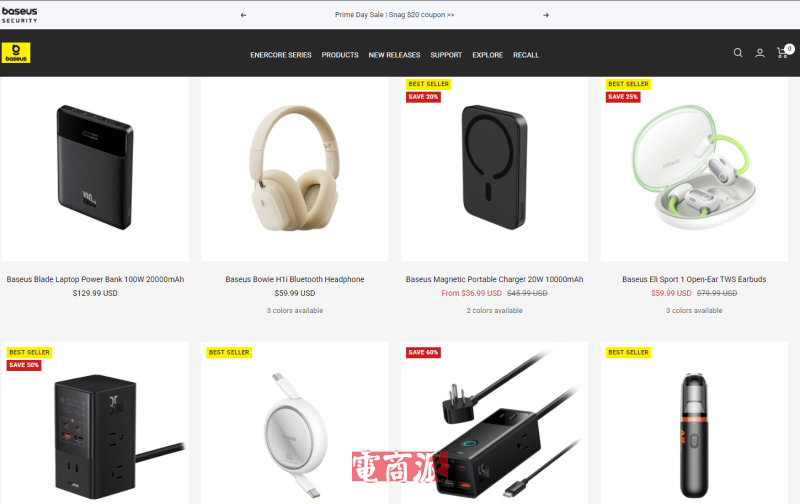Viewport: 800px width, 504px height.
Task: Open Baseus Bowie H1i Bluetooth Headphone link
Action: click(295, 279)
